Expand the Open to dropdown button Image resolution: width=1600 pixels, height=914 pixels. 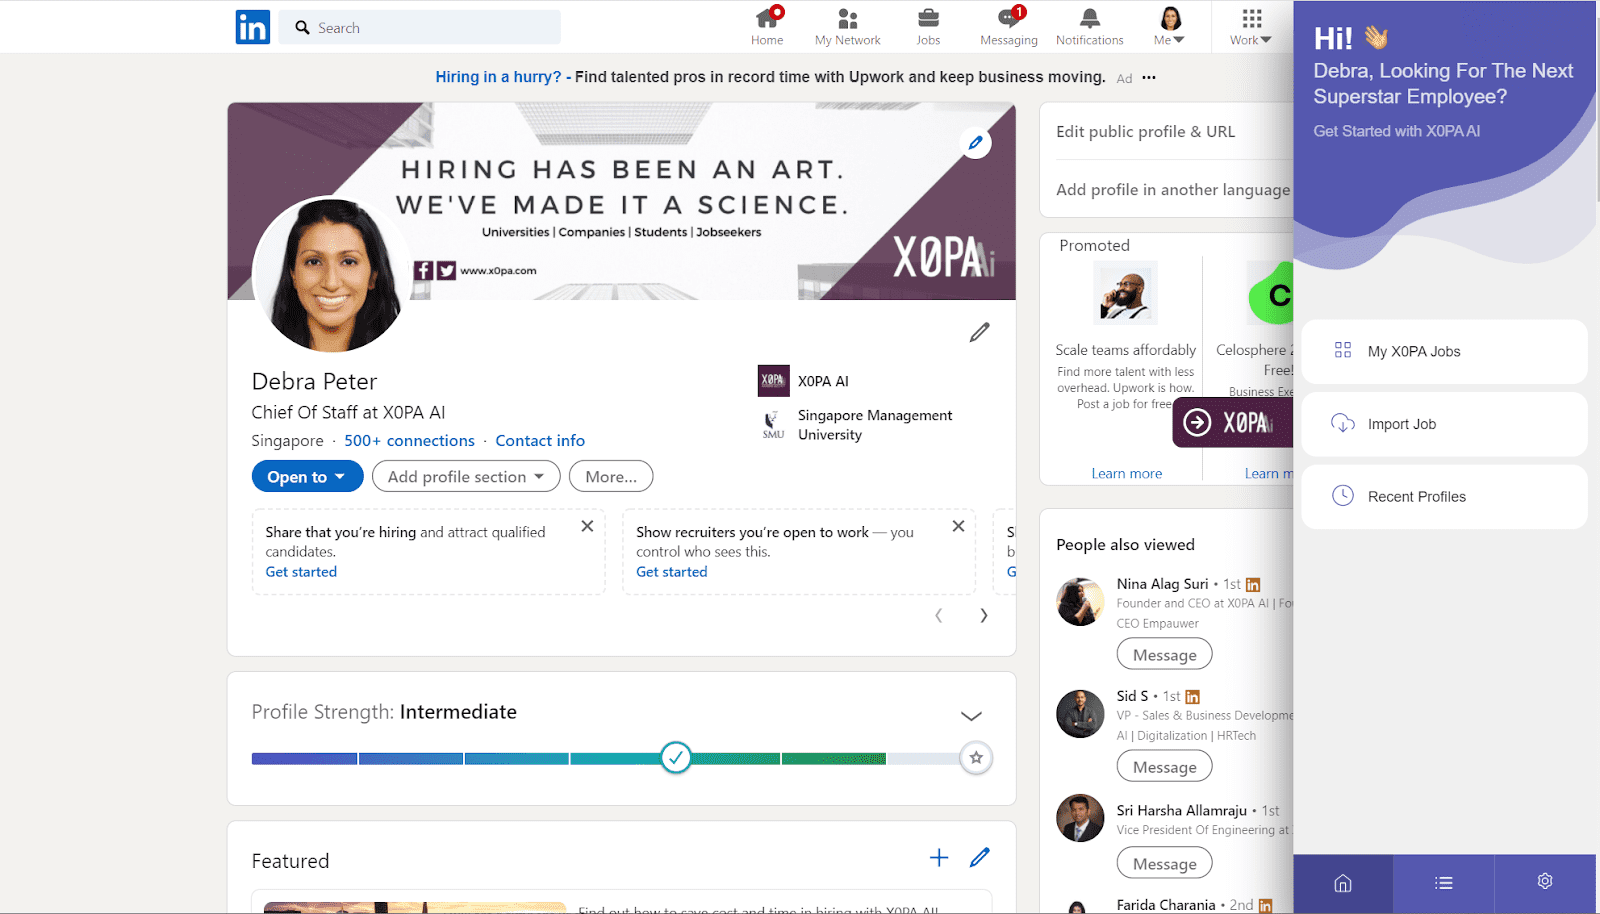click(x=307, y=477)
